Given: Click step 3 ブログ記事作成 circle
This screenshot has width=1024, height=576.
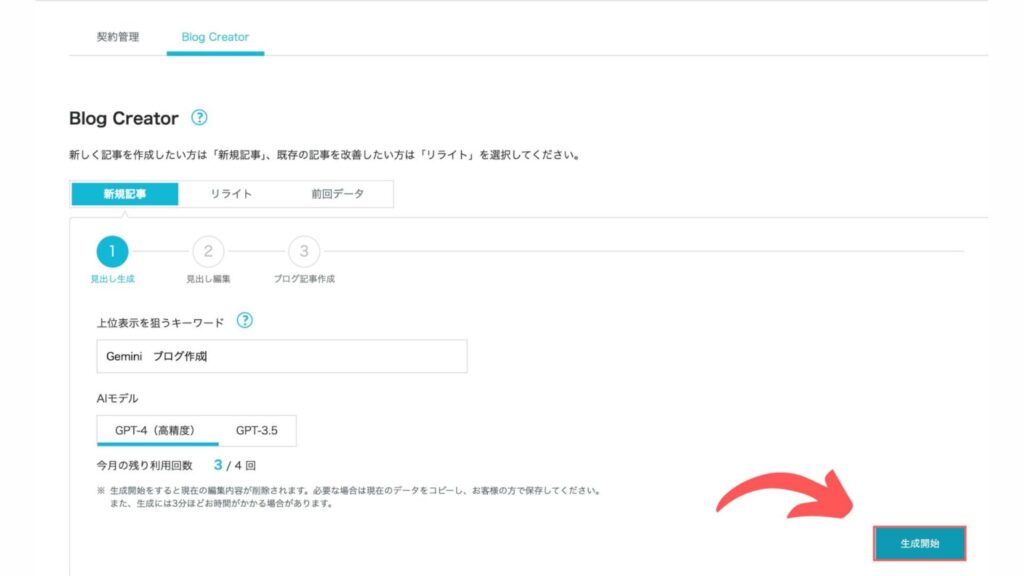Looking at the screenshot, I should click(x=304, y=251).
